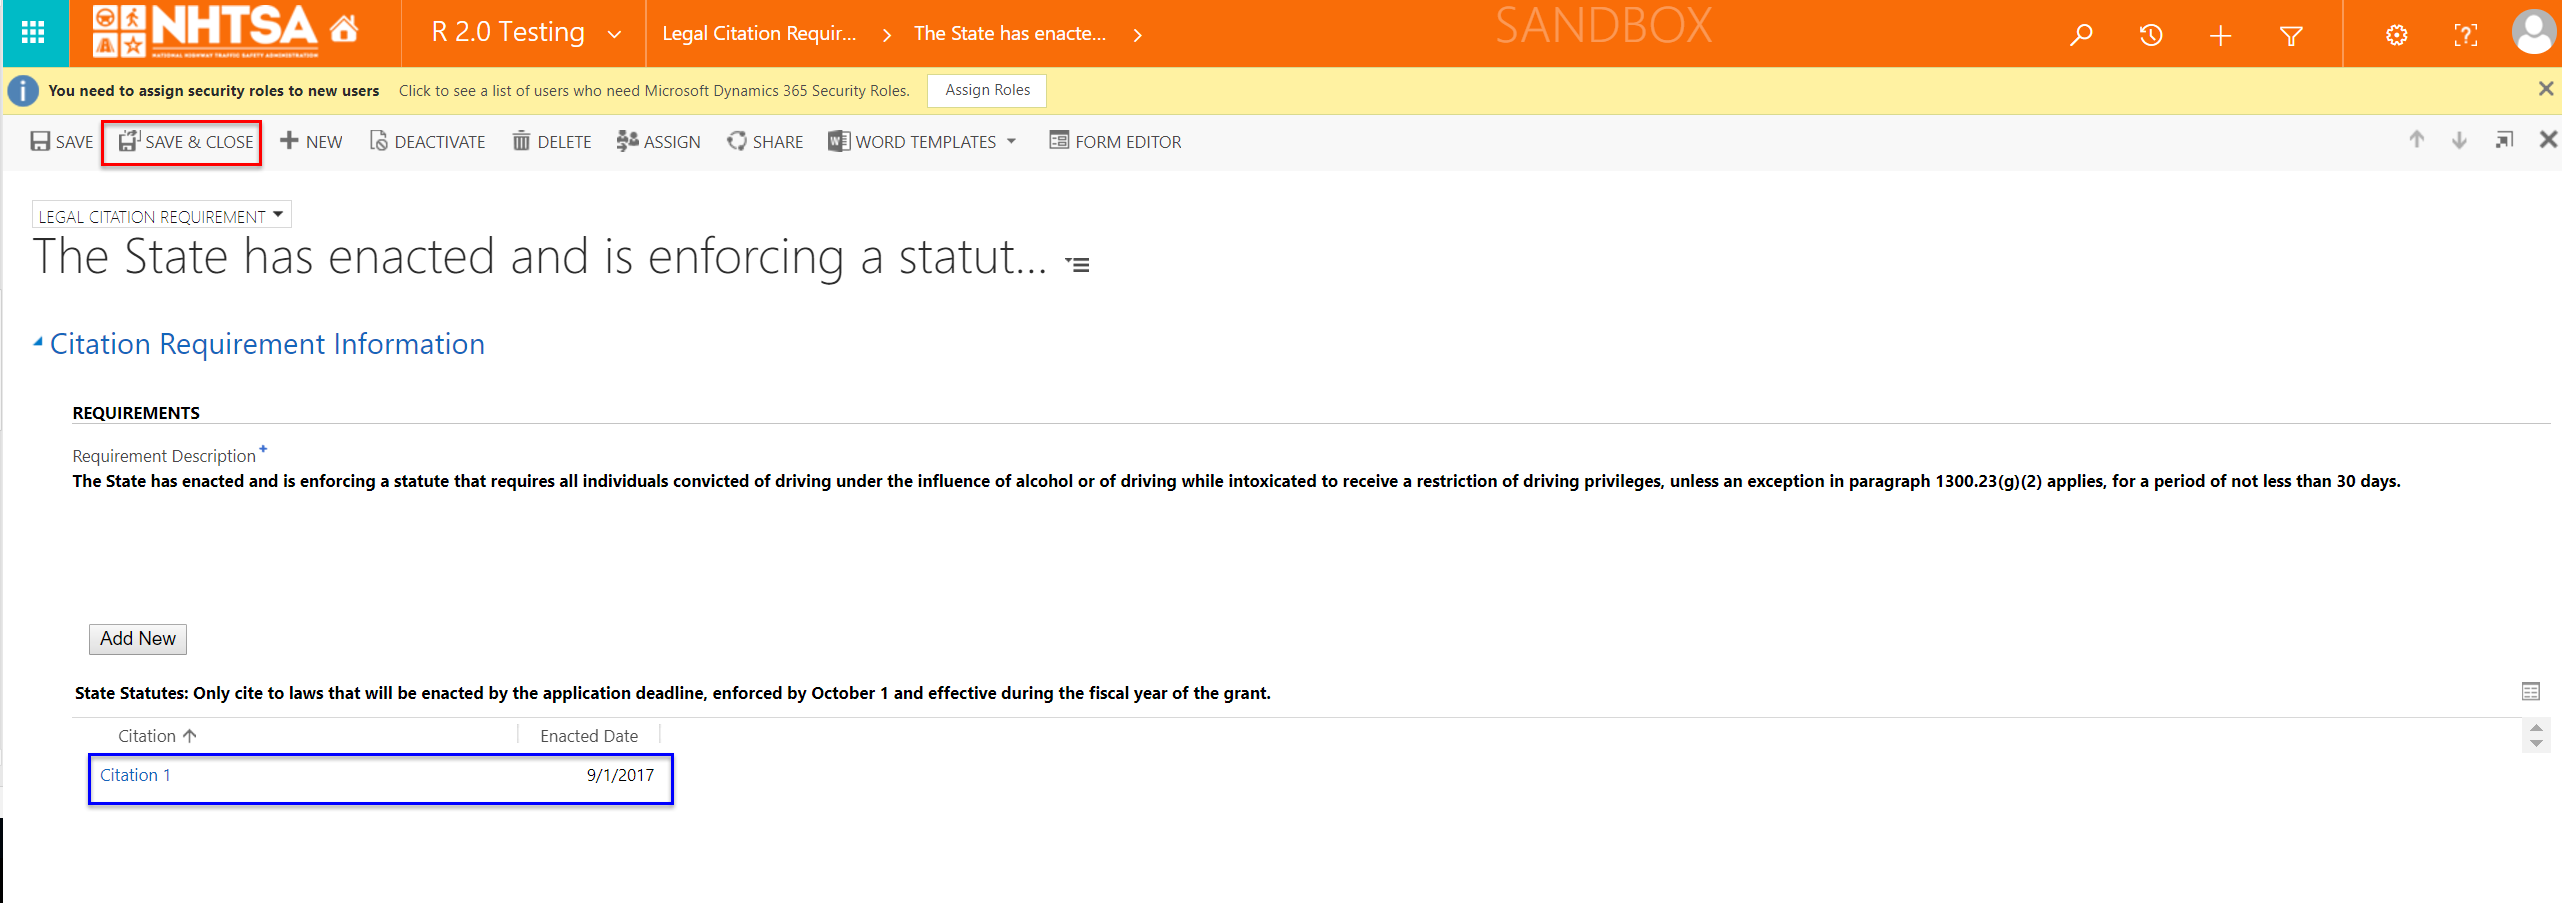Click the Assign Roles button
This screenshot has height=903, width=2562.
(x=987, y=90)
